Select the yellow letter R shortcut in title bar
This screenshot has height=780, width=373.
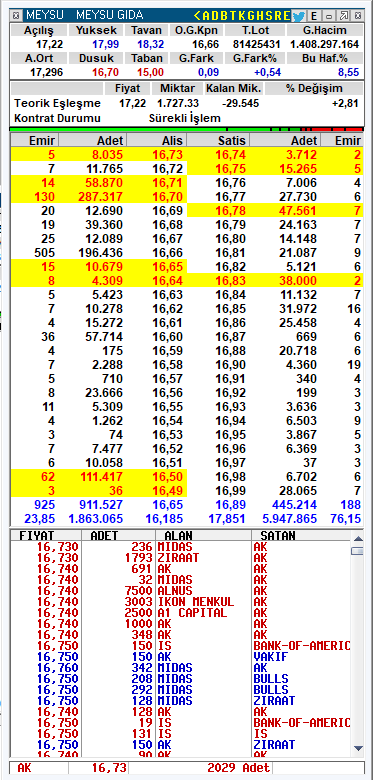[x=278, y=15]
